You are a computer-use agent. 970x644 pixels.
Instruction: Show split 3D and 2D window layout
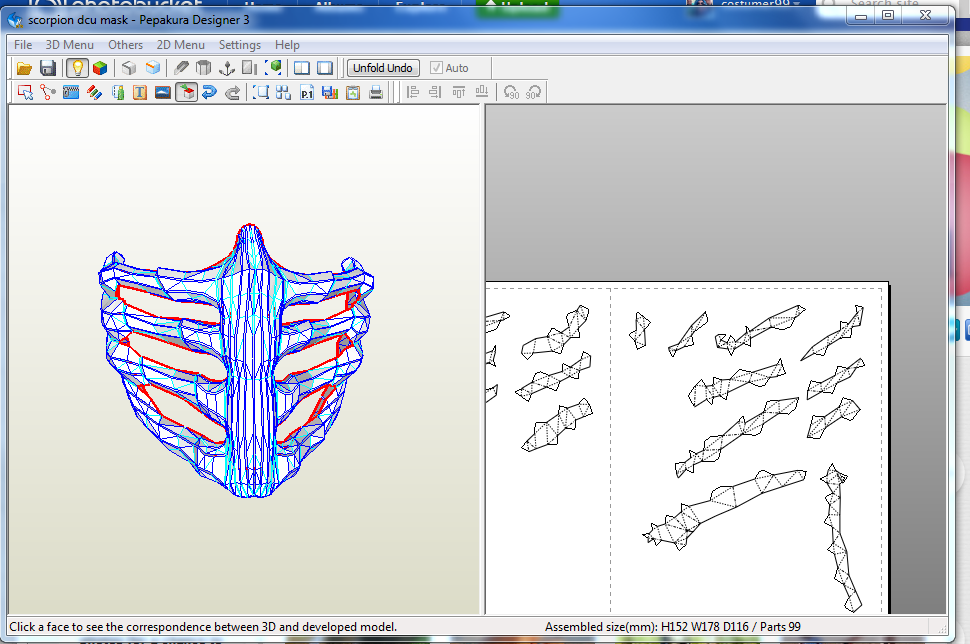[x=302, y=68]
